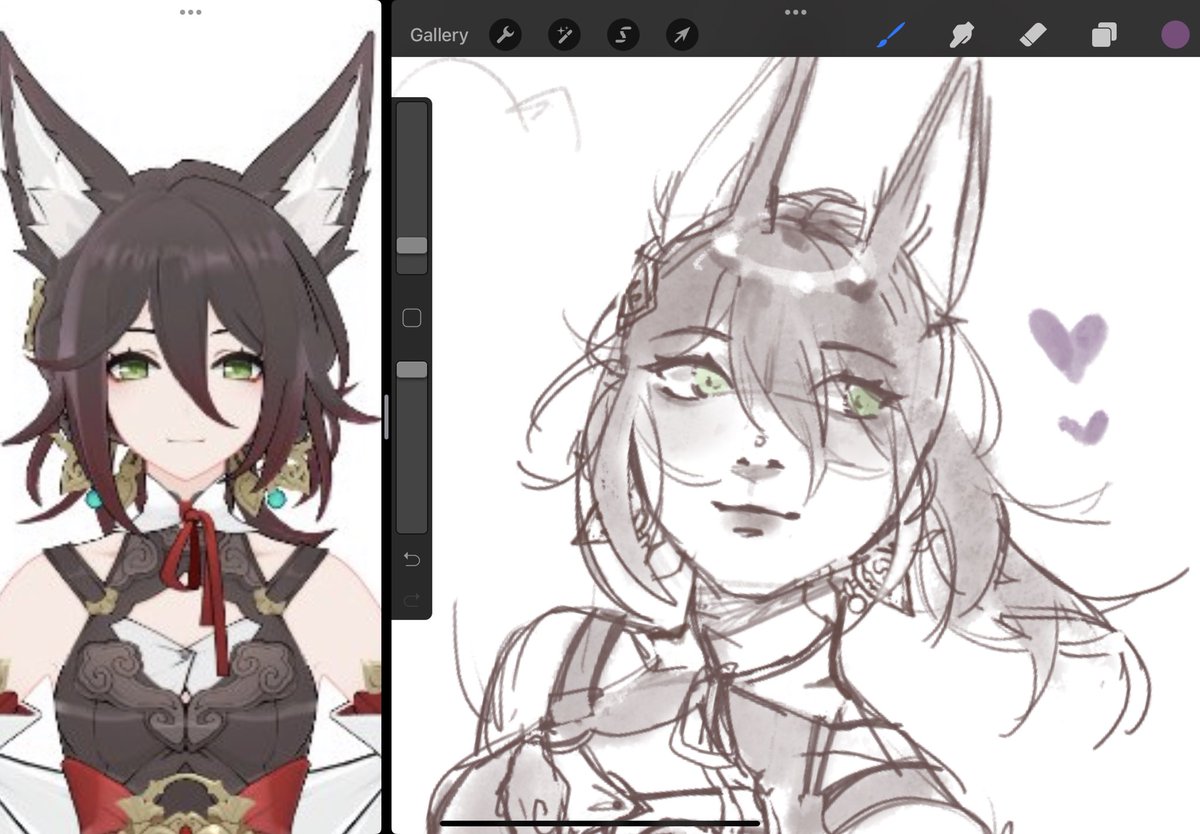This screenshot has width=1200, height=834.
Task: Tap the square modify button on sidebar
Action: pos(411,318)
